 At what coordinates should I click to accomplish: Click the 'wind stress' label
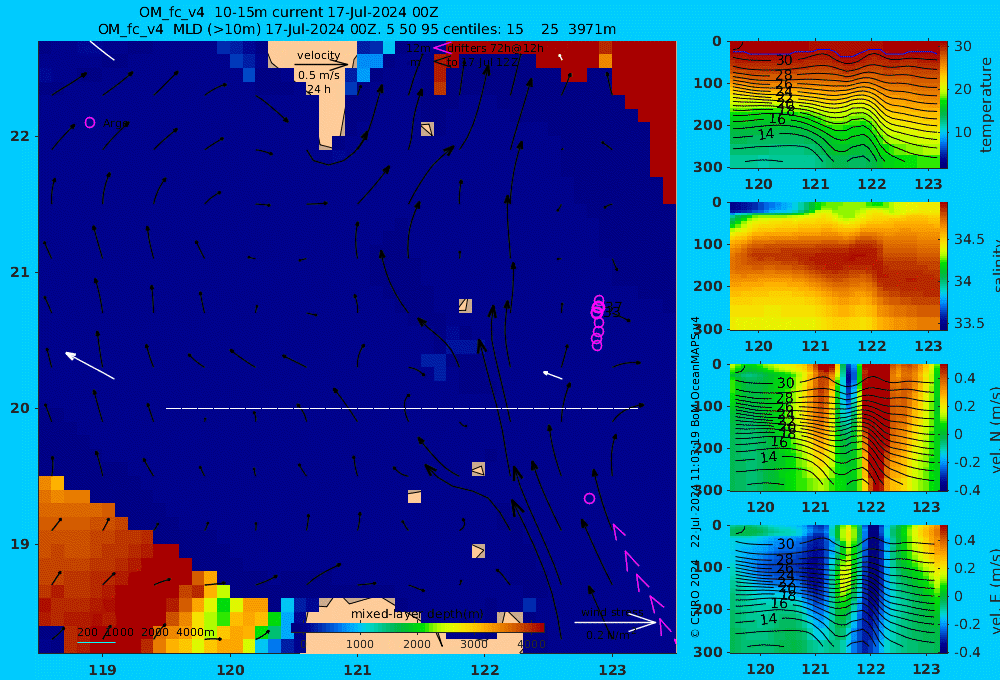click(612, 612)
